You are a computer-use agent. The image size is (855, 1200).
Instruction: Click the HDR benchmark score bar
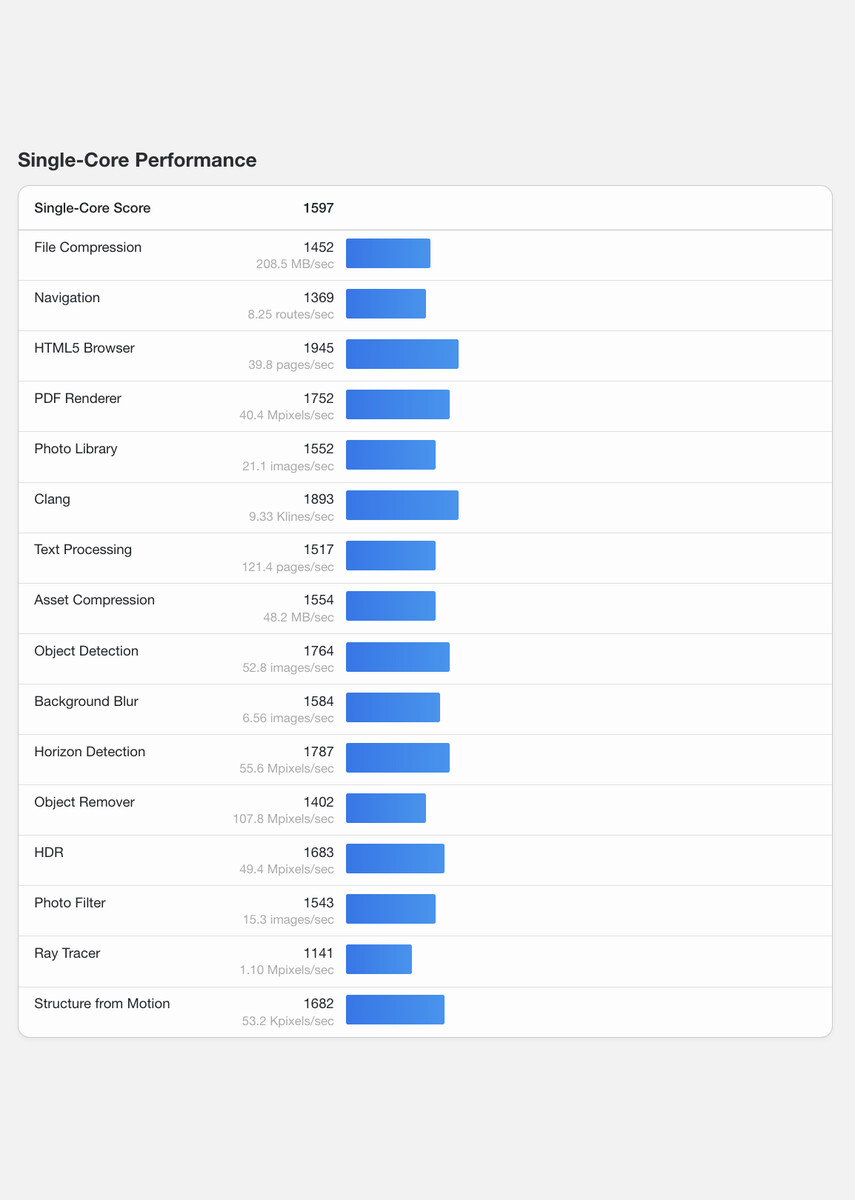(395, 858)
